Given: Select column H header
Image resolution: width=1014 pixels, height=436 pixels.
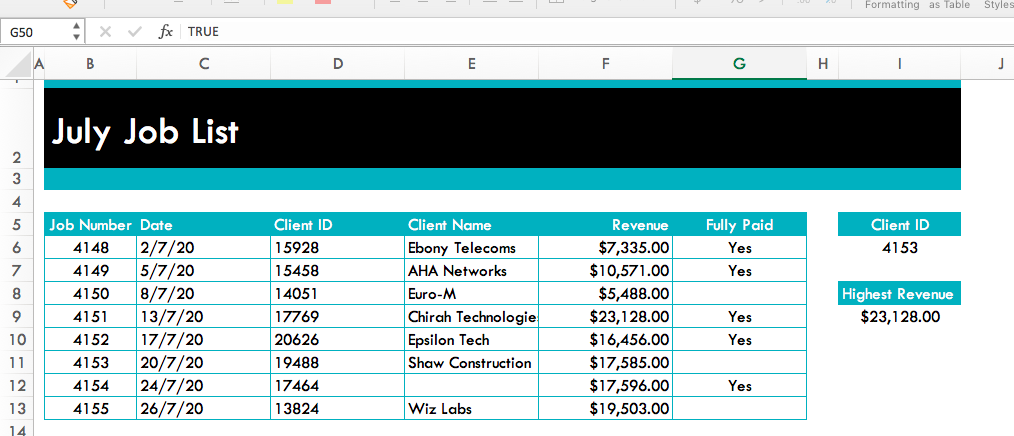Looking at the screenshot, I should (823, 64).
